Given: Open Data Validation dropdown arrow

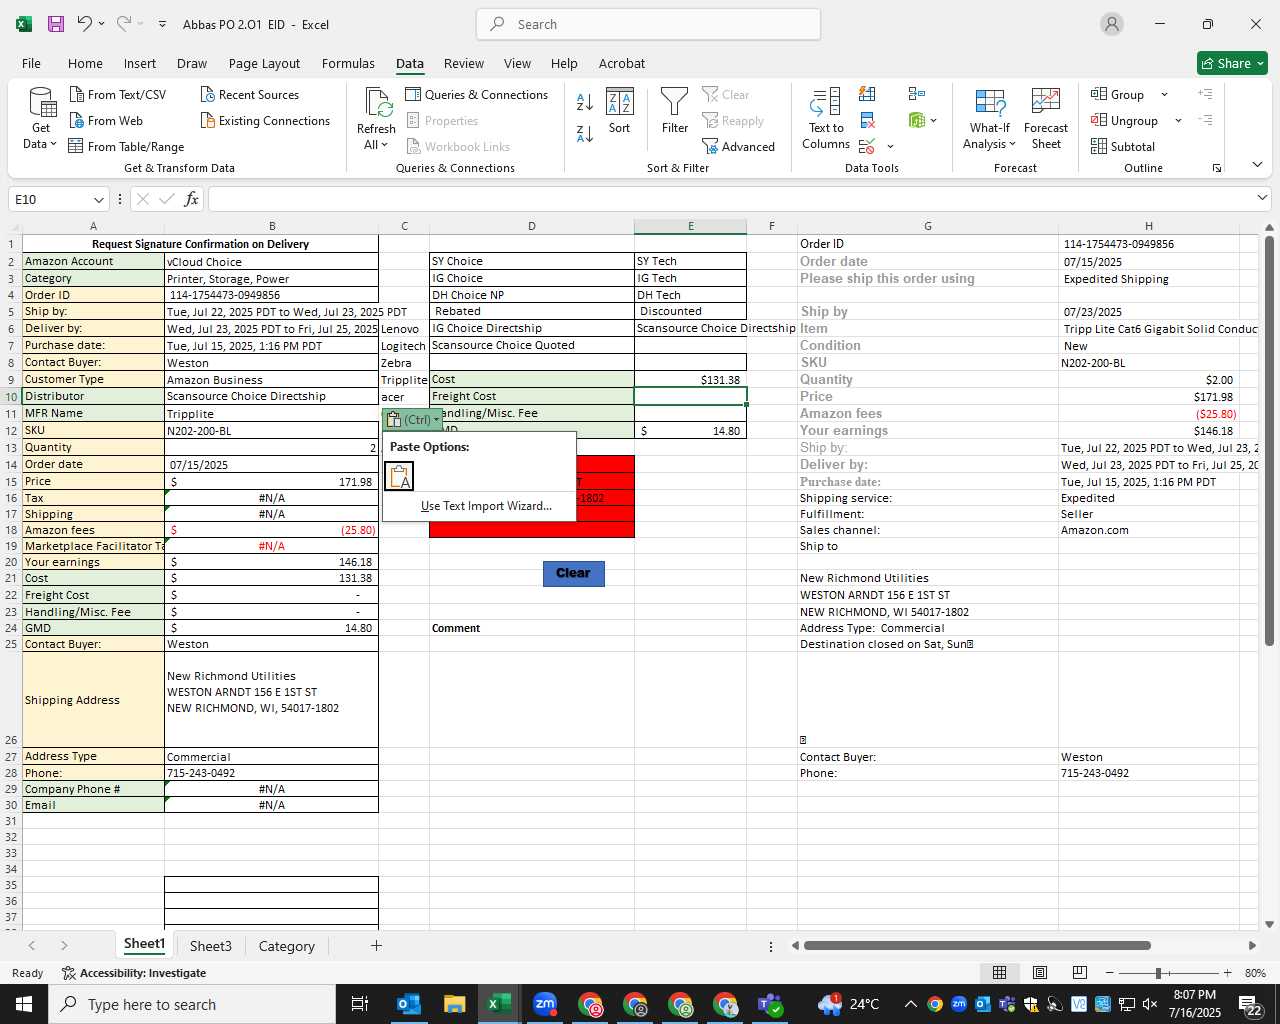Looking at the screenshot, I should coord(890,147).
